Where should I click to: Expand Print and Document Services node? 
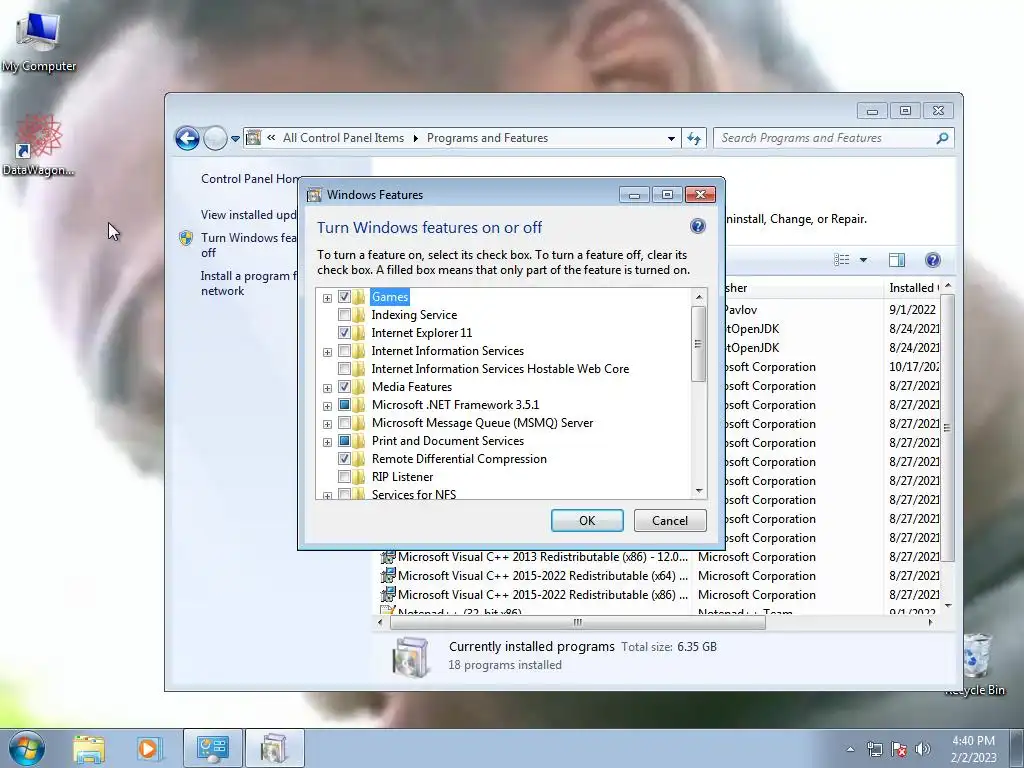(327, 442)
